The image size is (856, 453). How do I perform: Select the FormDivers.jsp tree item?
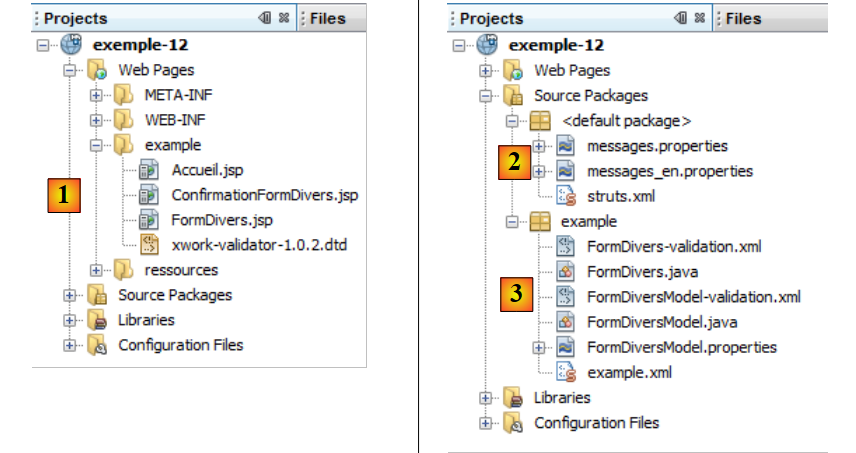click(222, 220)
